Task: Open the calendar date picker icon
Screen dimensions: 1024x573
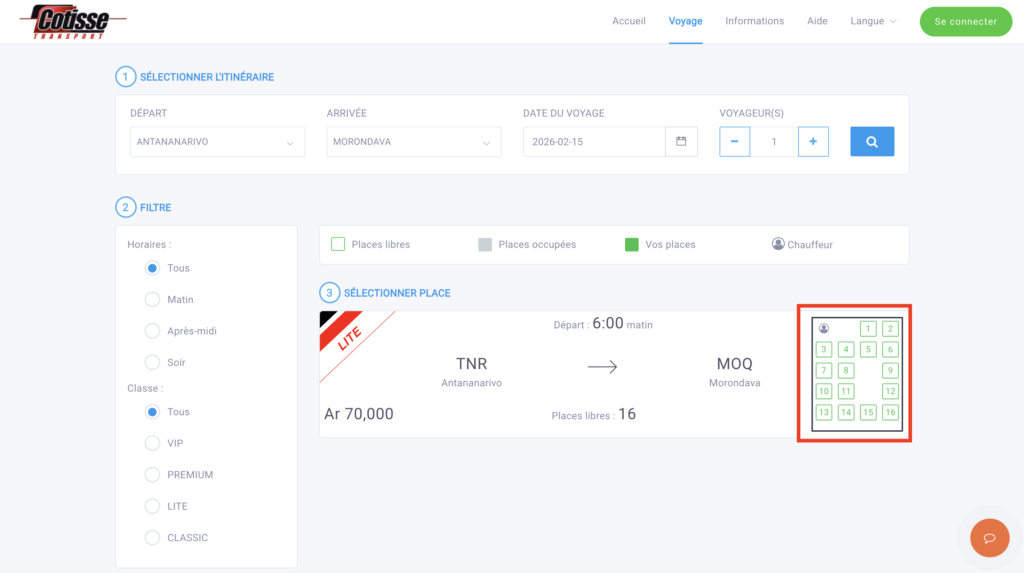Action: coord(681,142)
